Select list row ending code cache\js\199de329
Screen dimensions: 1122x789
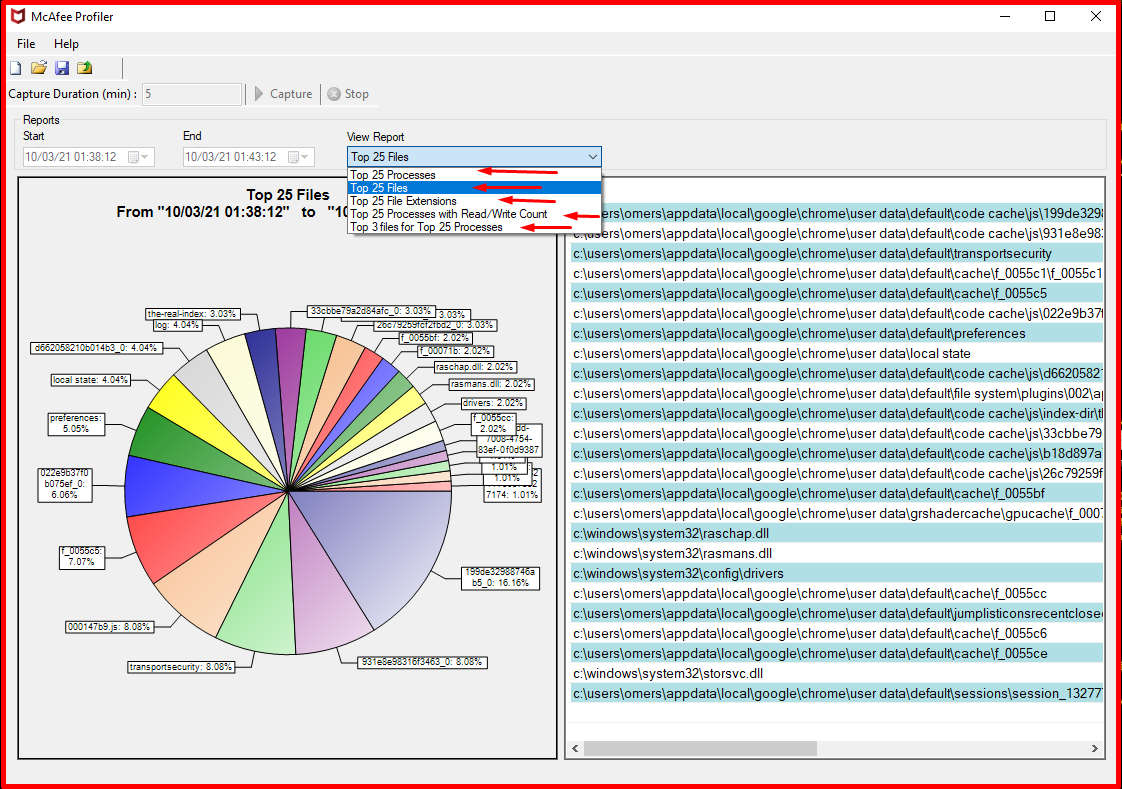click(x=836, y=213)
